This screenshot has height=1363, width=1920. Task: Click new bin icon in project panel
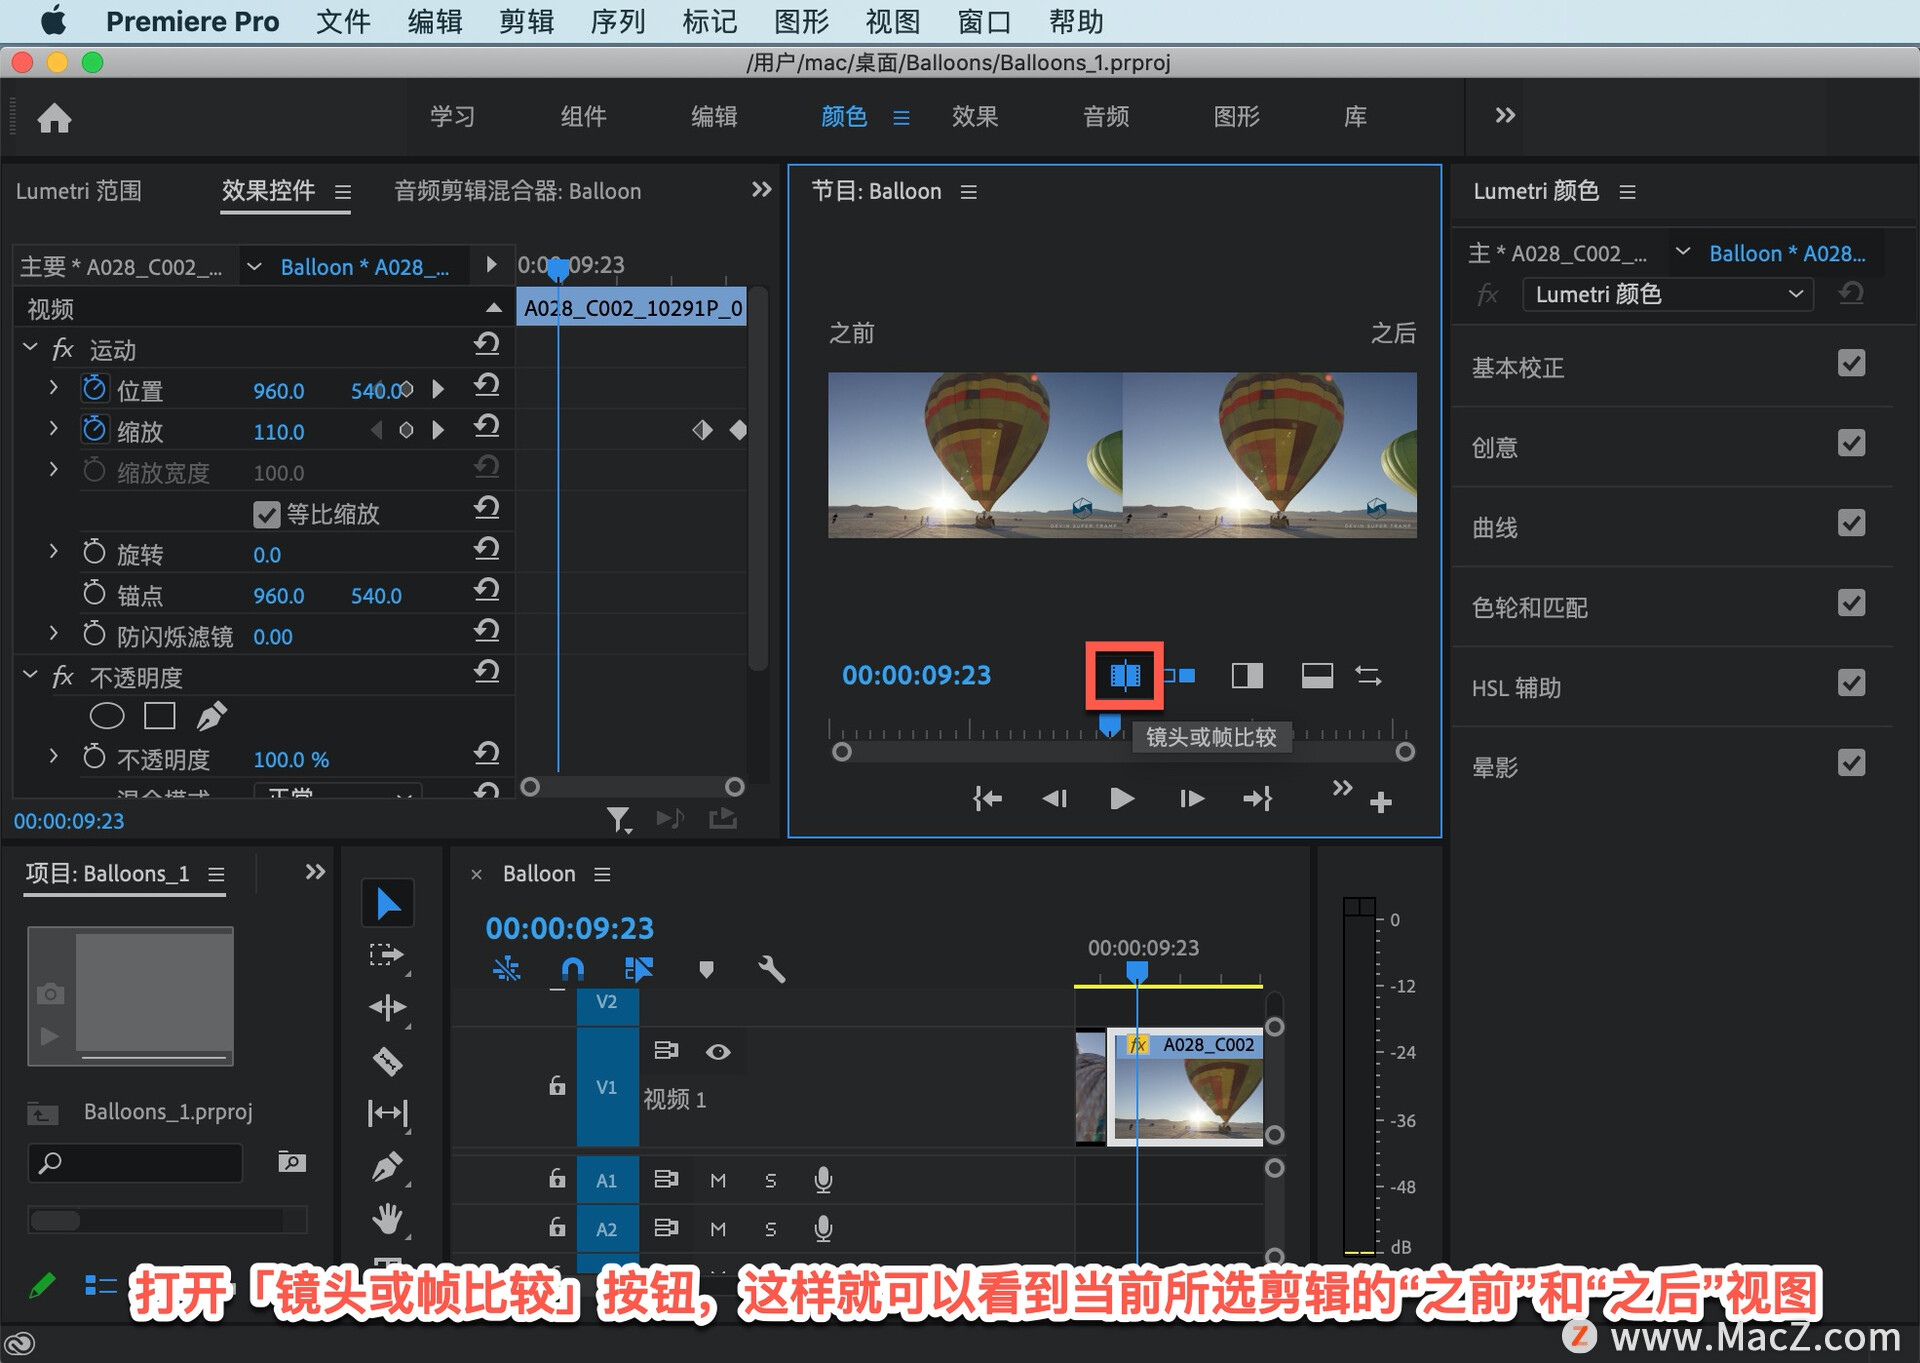pos(291,1162)
